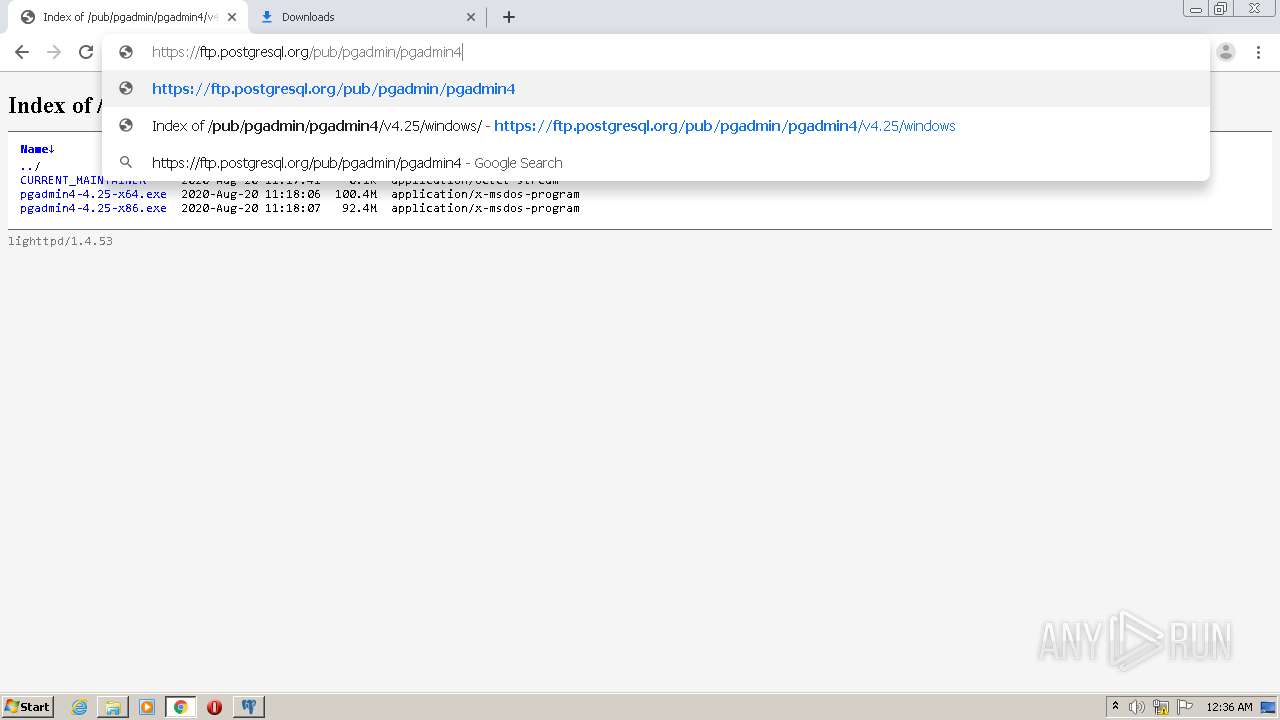
Task: Click the 12:36 AM taskbar clock
Action: [1229, 707]
